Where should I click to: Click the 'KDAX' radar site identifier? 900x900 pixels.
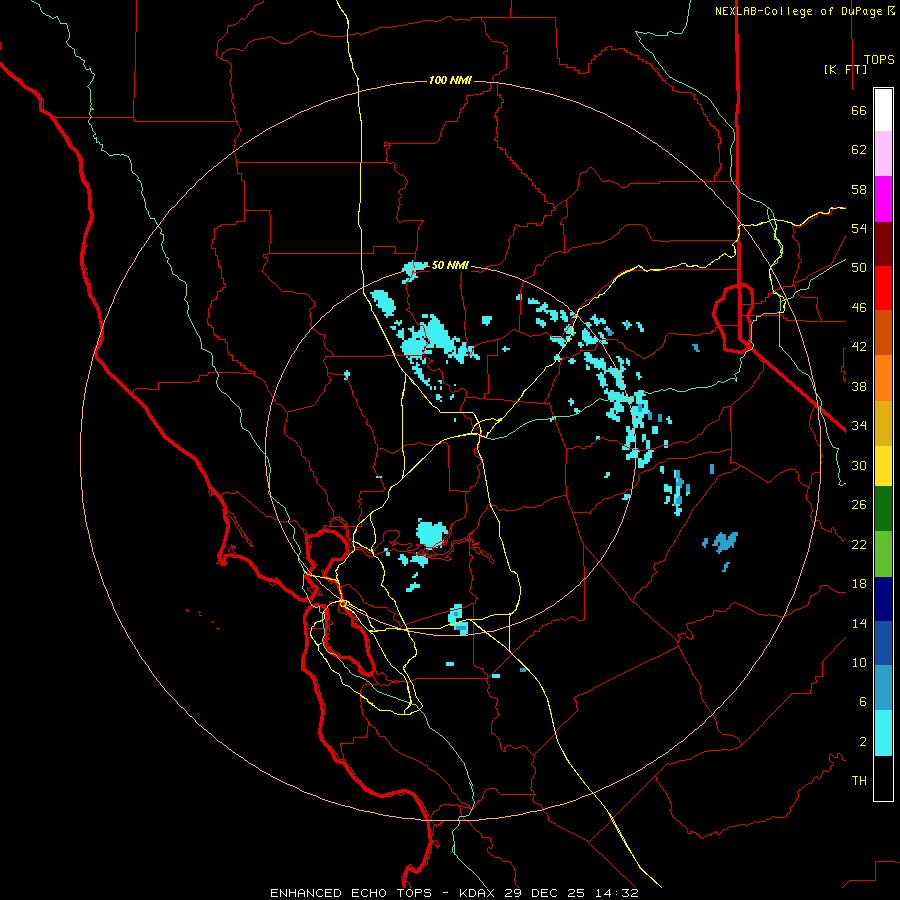pos(479,893)
